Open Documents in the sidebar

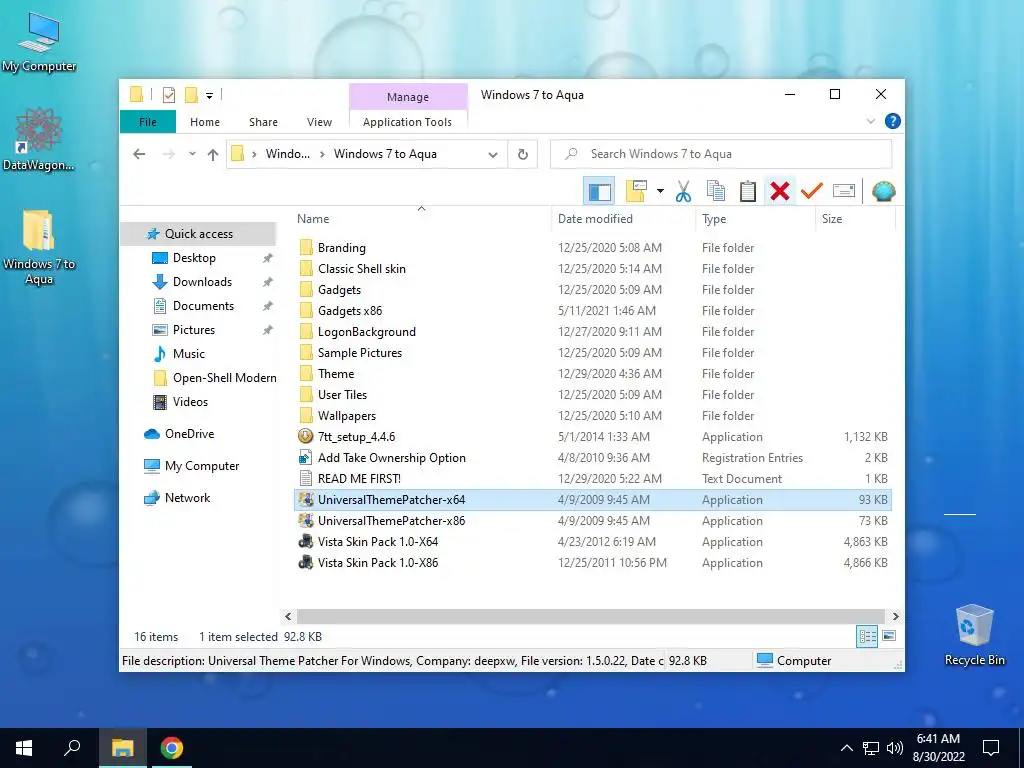(202, 306)
